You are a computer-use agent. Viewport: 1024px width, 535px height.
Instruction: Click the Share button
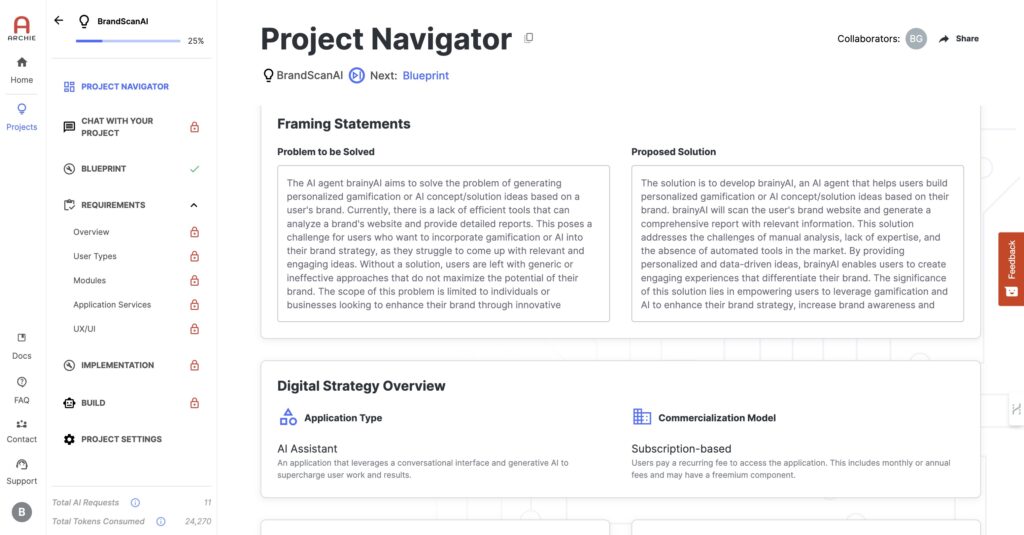coord(959,39)
